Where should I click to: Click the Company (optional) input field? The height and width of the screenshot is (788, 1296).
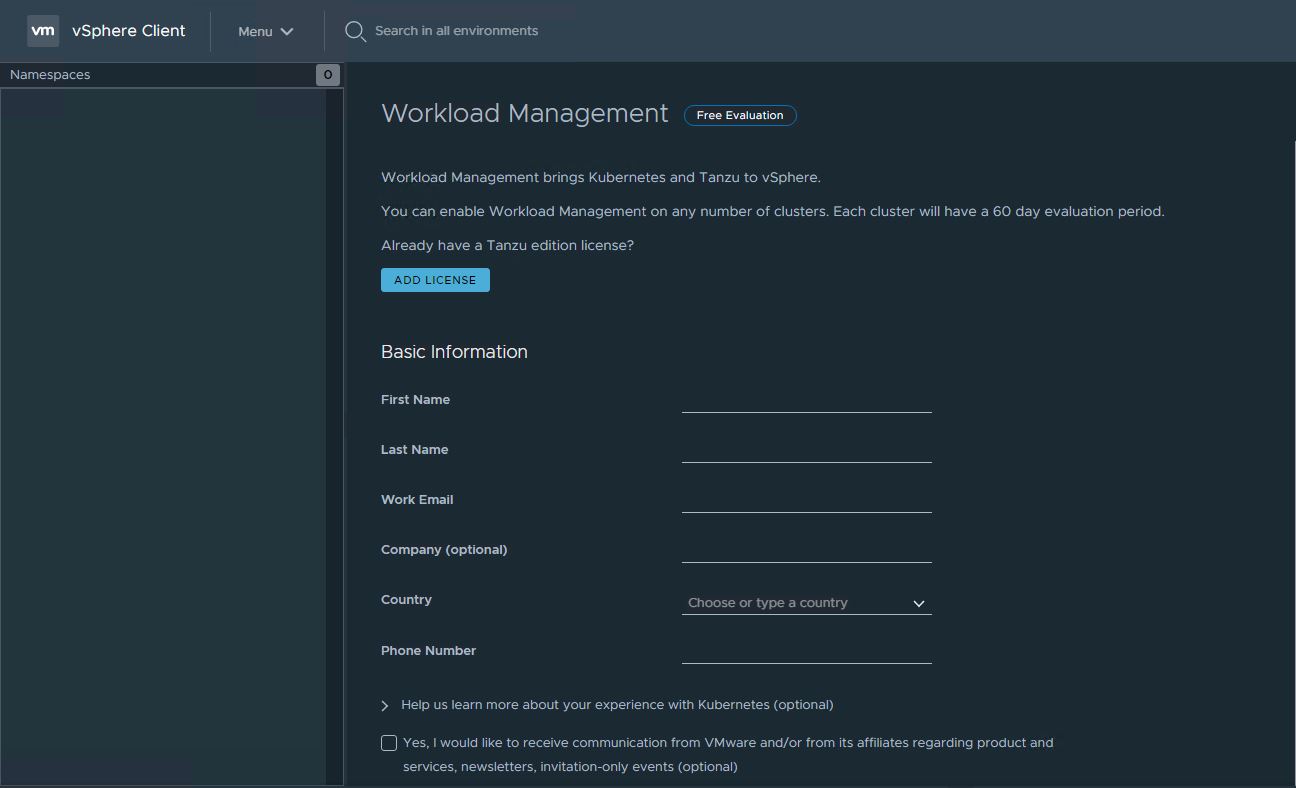pos(806,550)
